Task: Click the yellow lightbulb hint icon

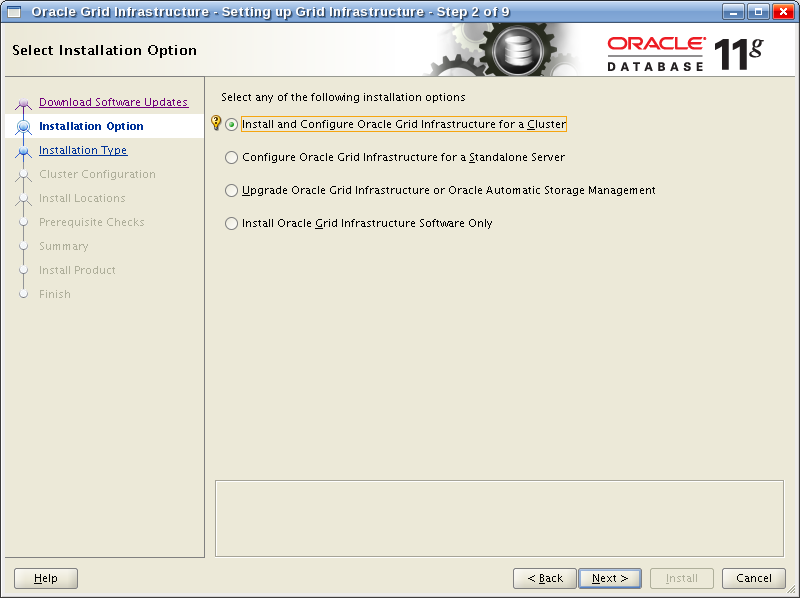Action: (x=216, y=122)
